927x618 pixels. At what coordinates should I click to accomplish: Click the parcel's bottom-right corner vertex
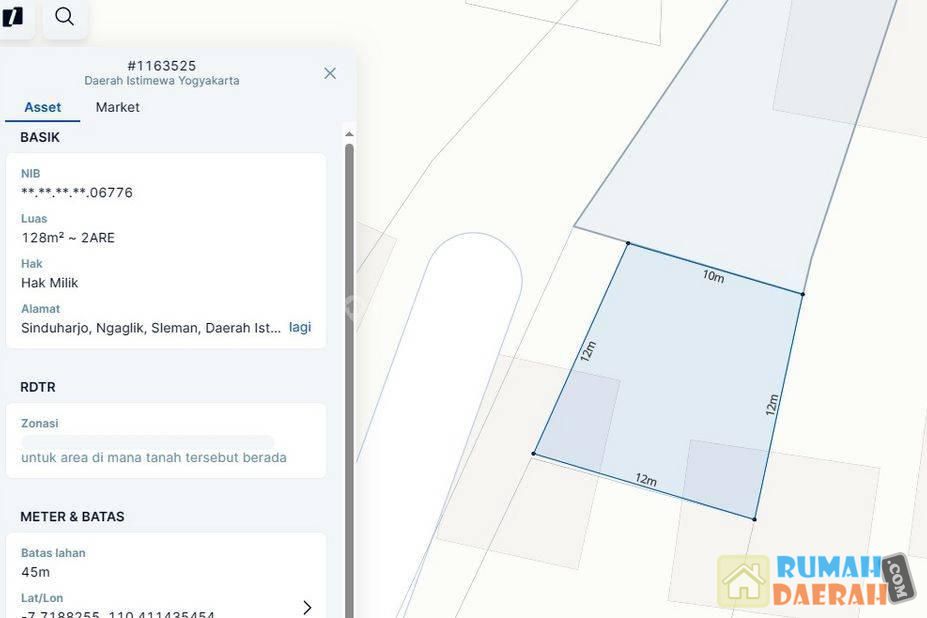click(754, 519)
